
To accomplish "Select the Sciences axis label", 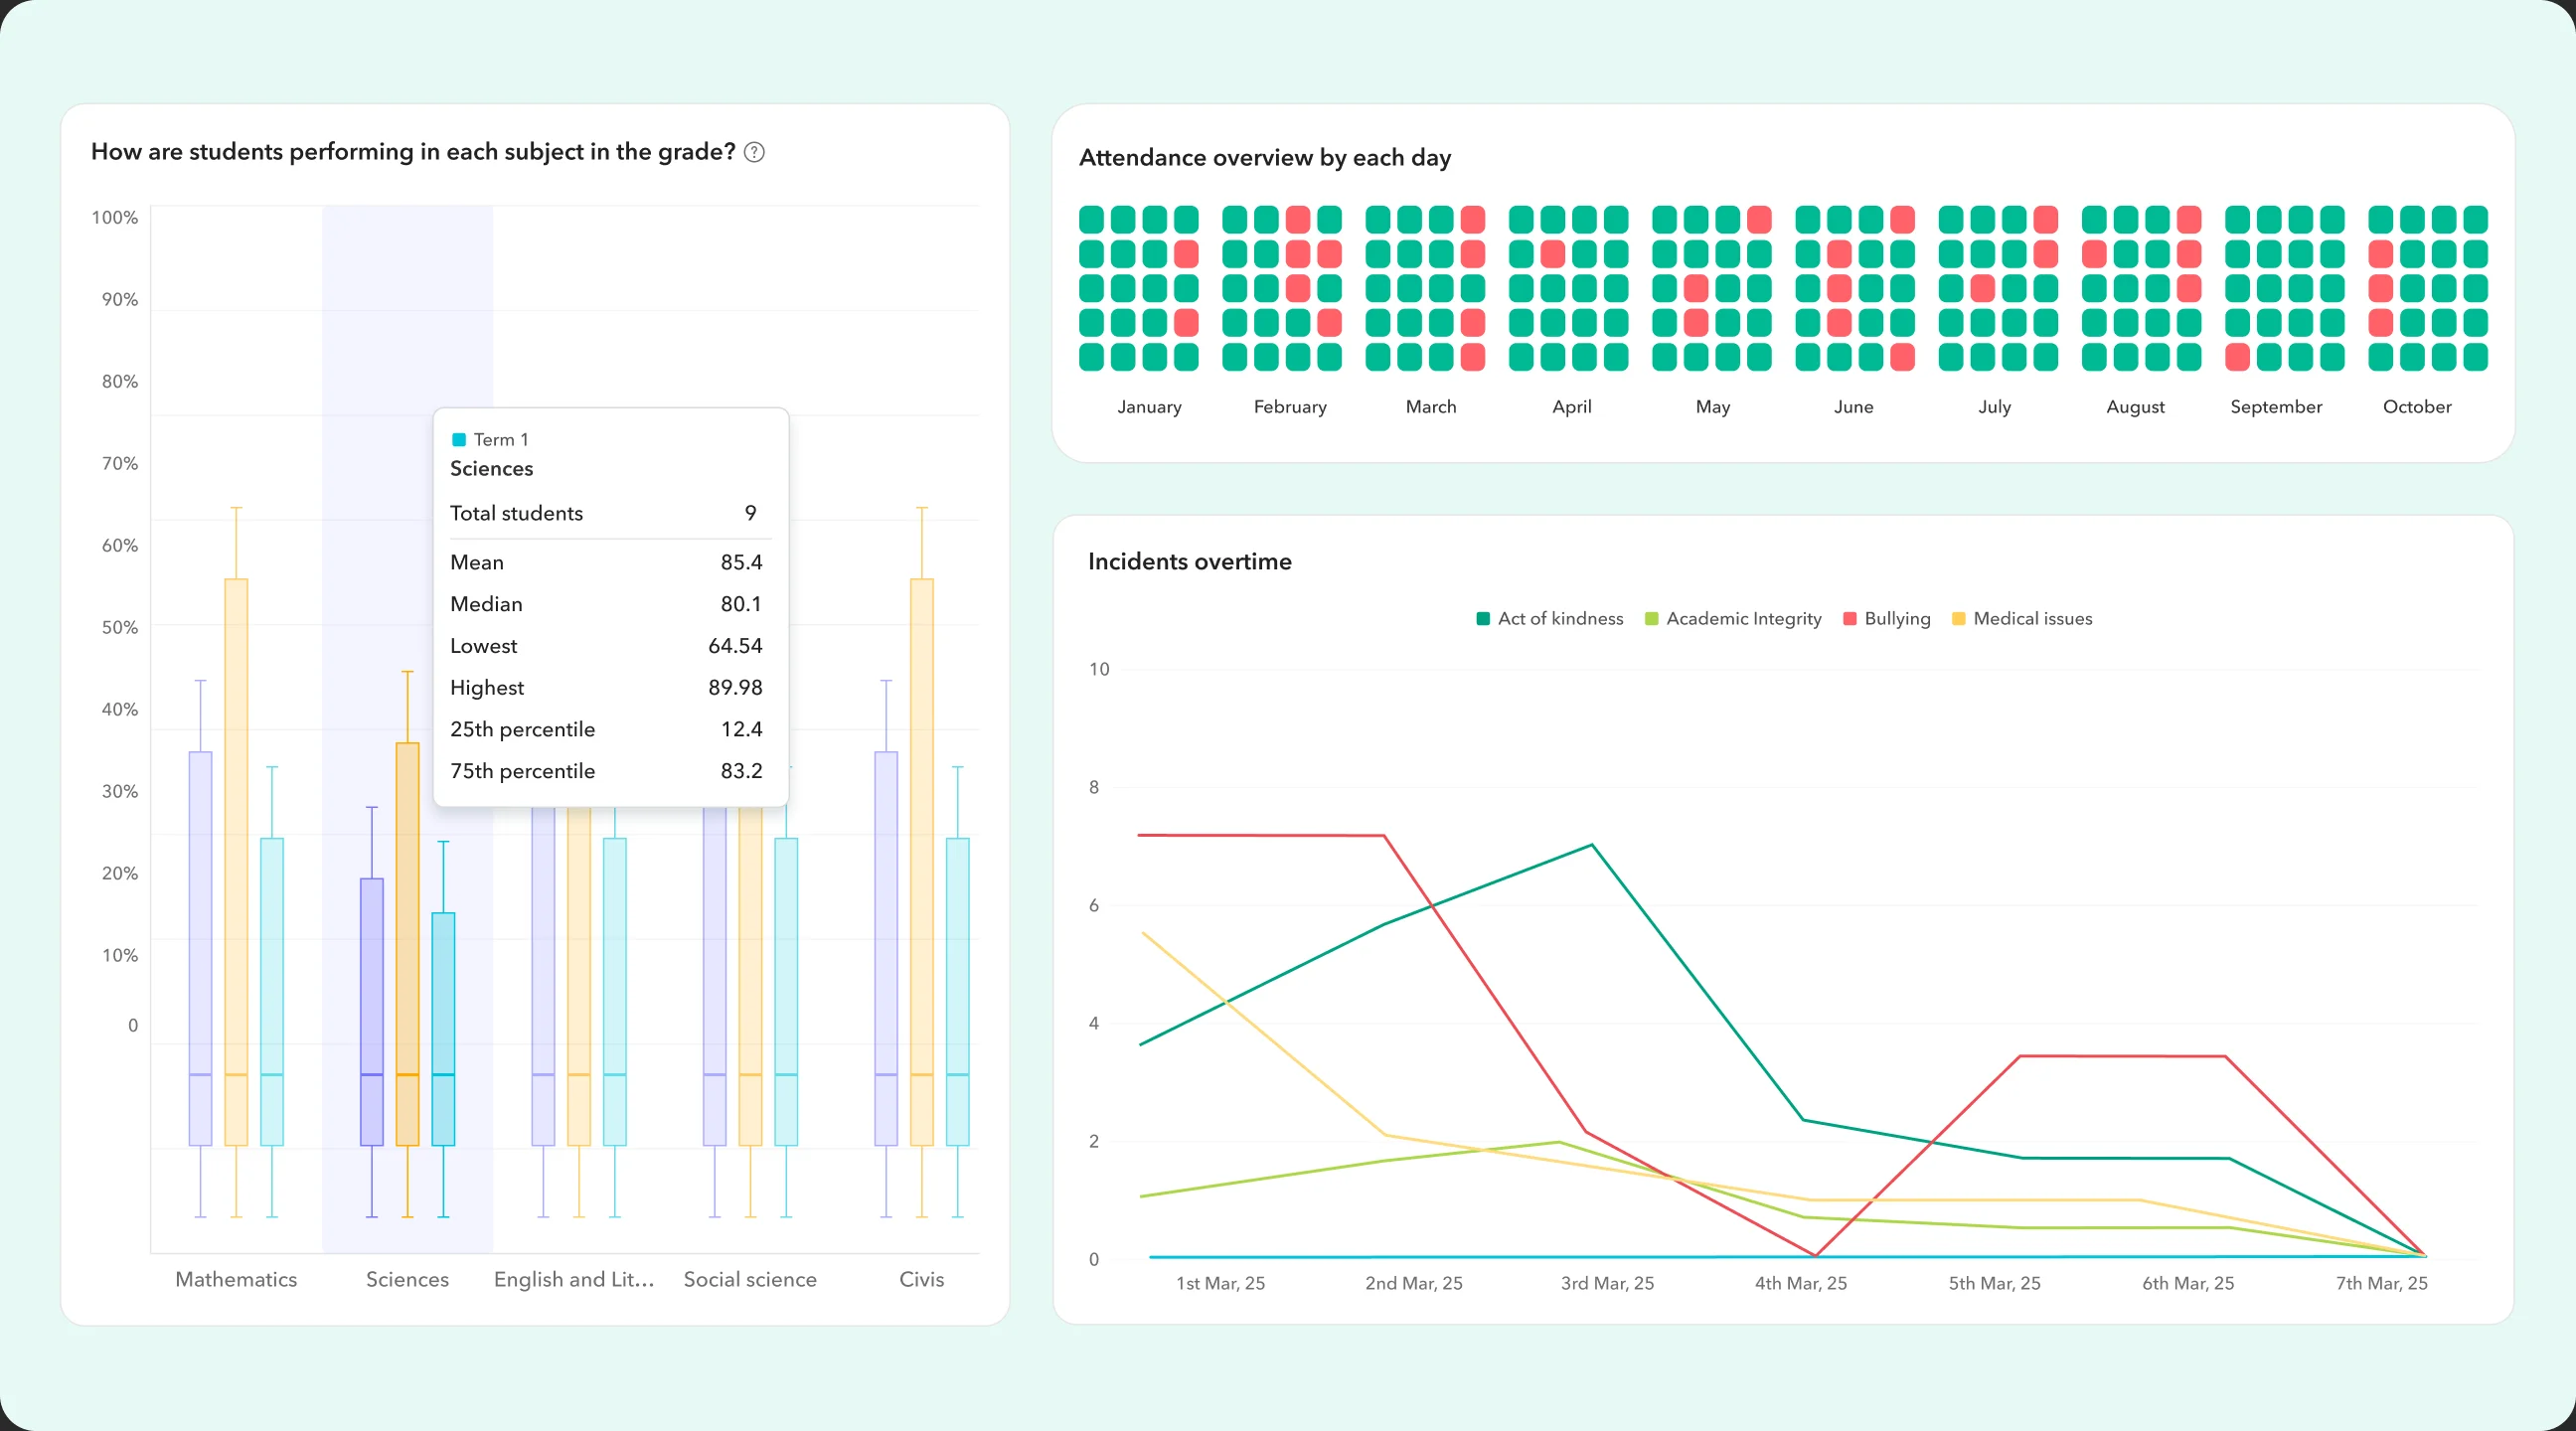I will tap(407, 1279).
